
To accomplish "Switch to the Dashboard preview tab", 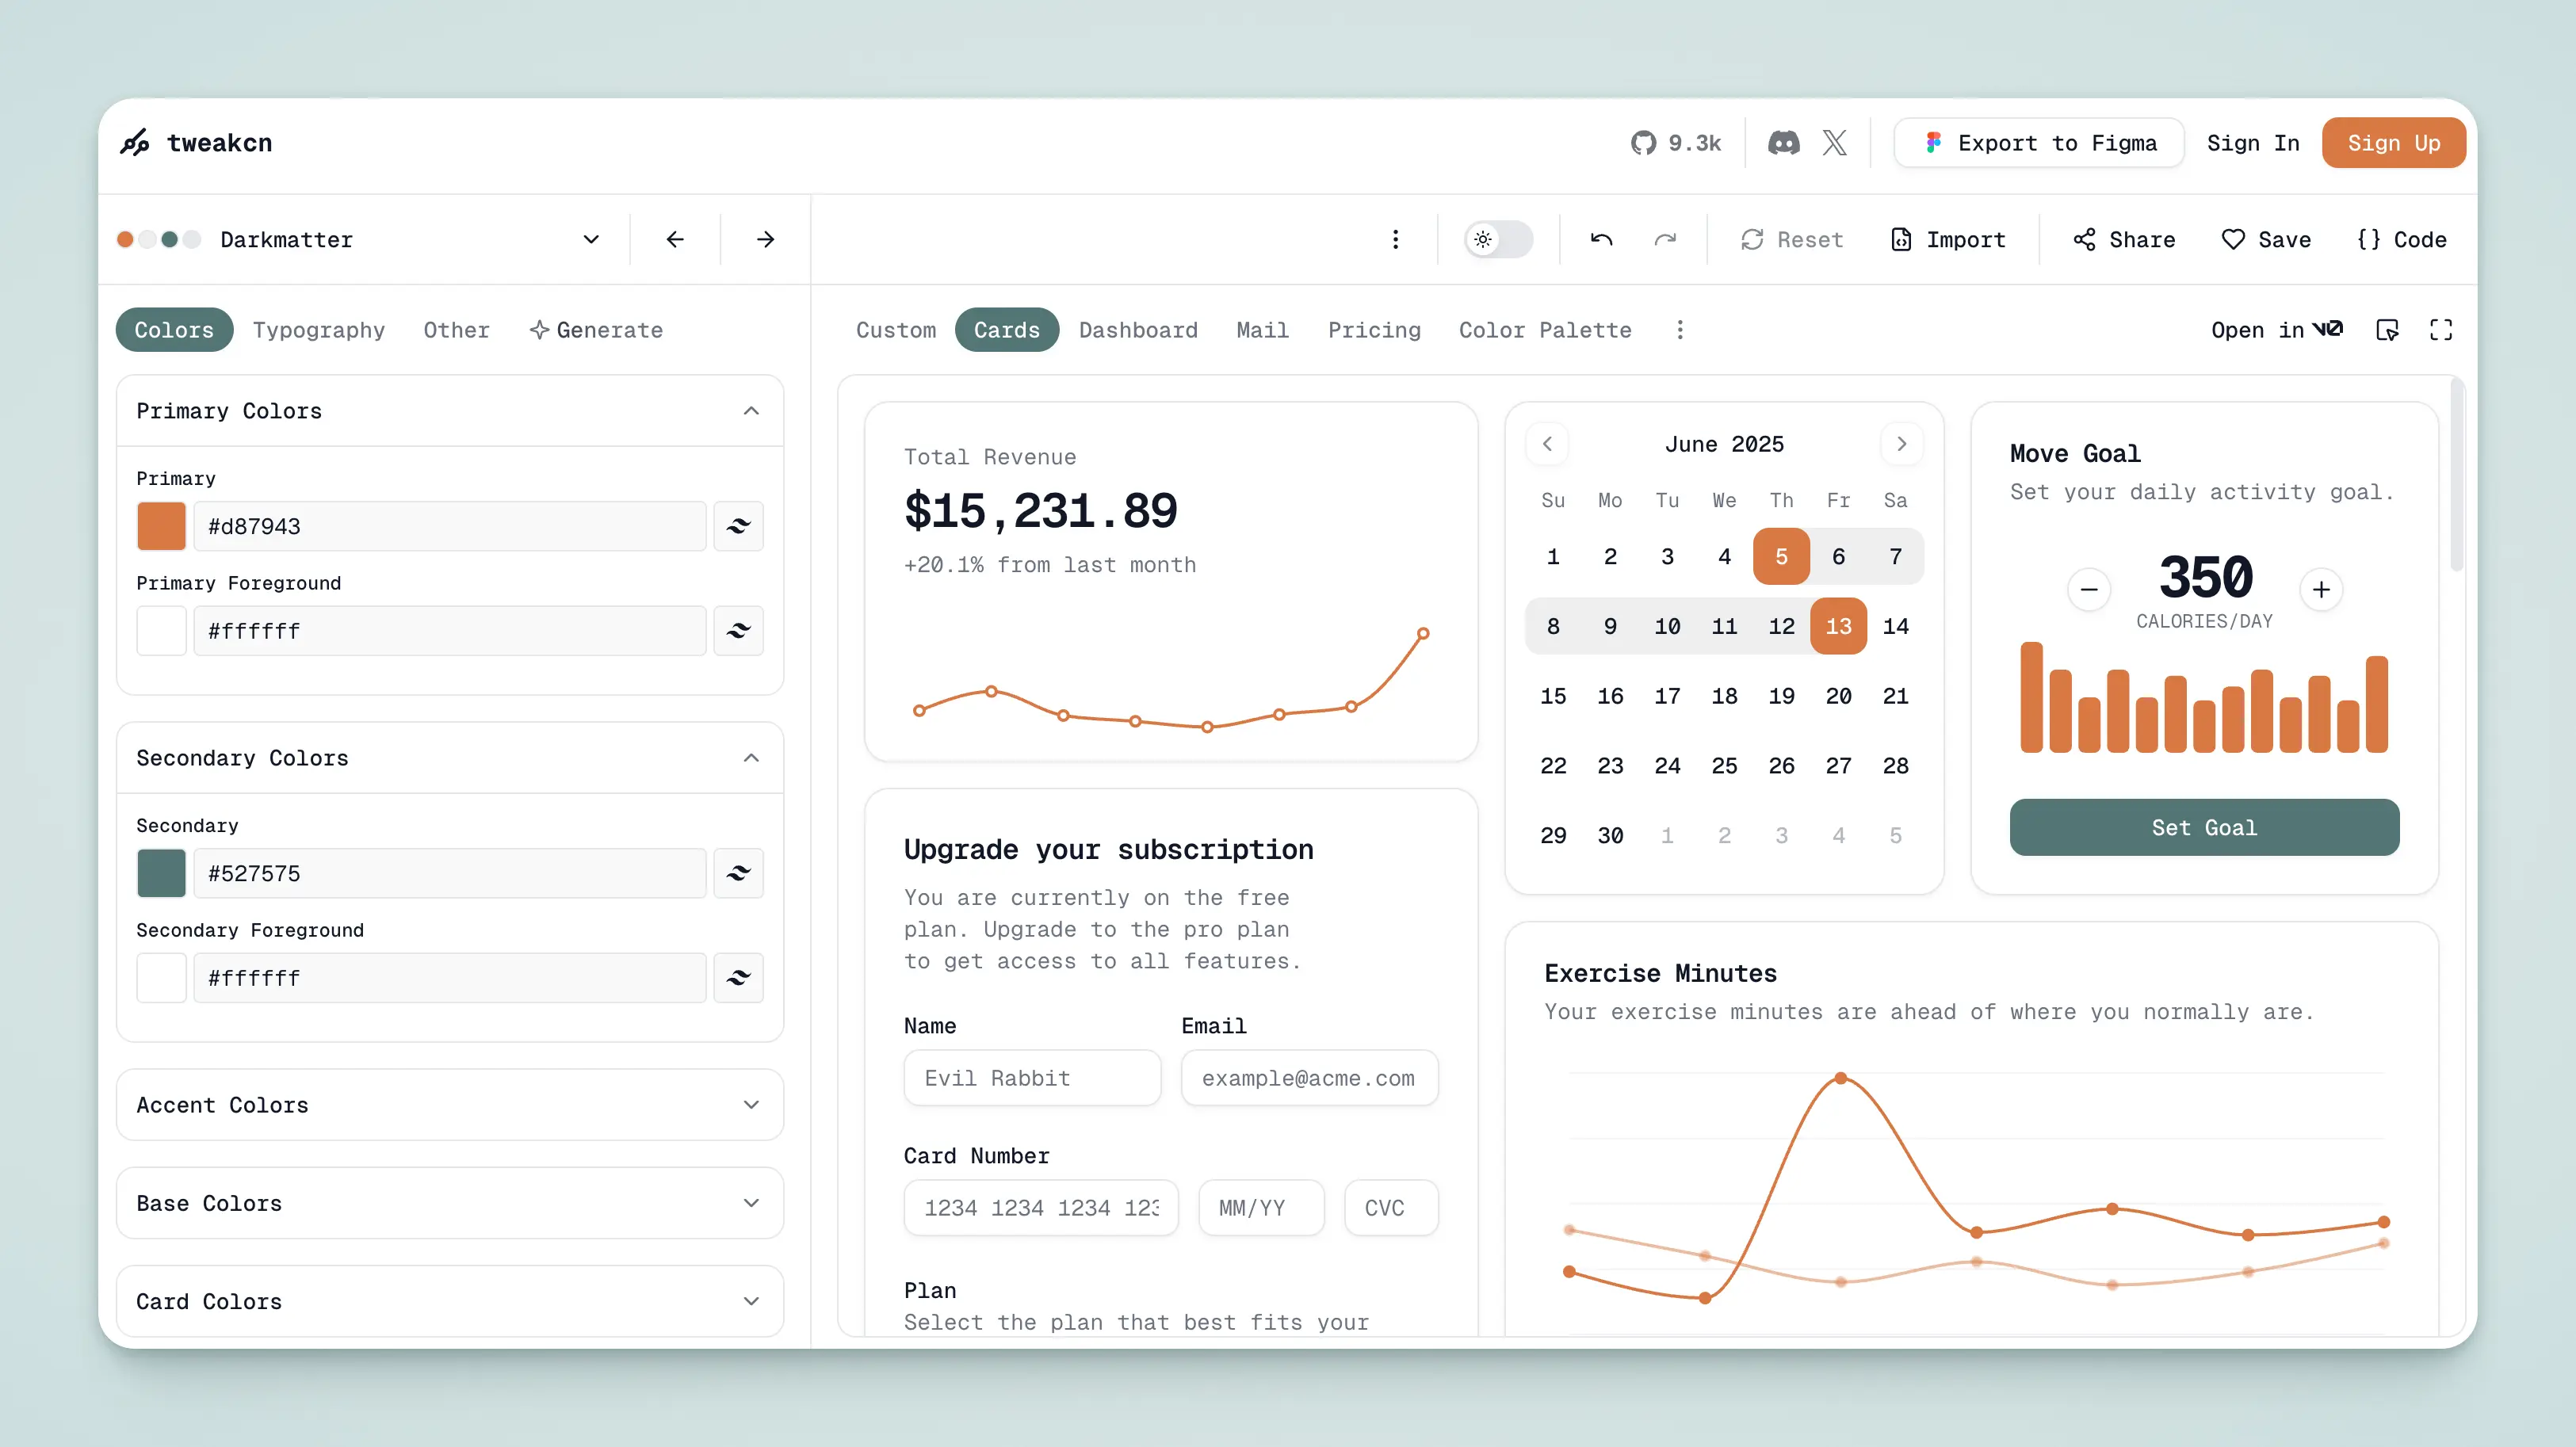I will (1139, 329).
